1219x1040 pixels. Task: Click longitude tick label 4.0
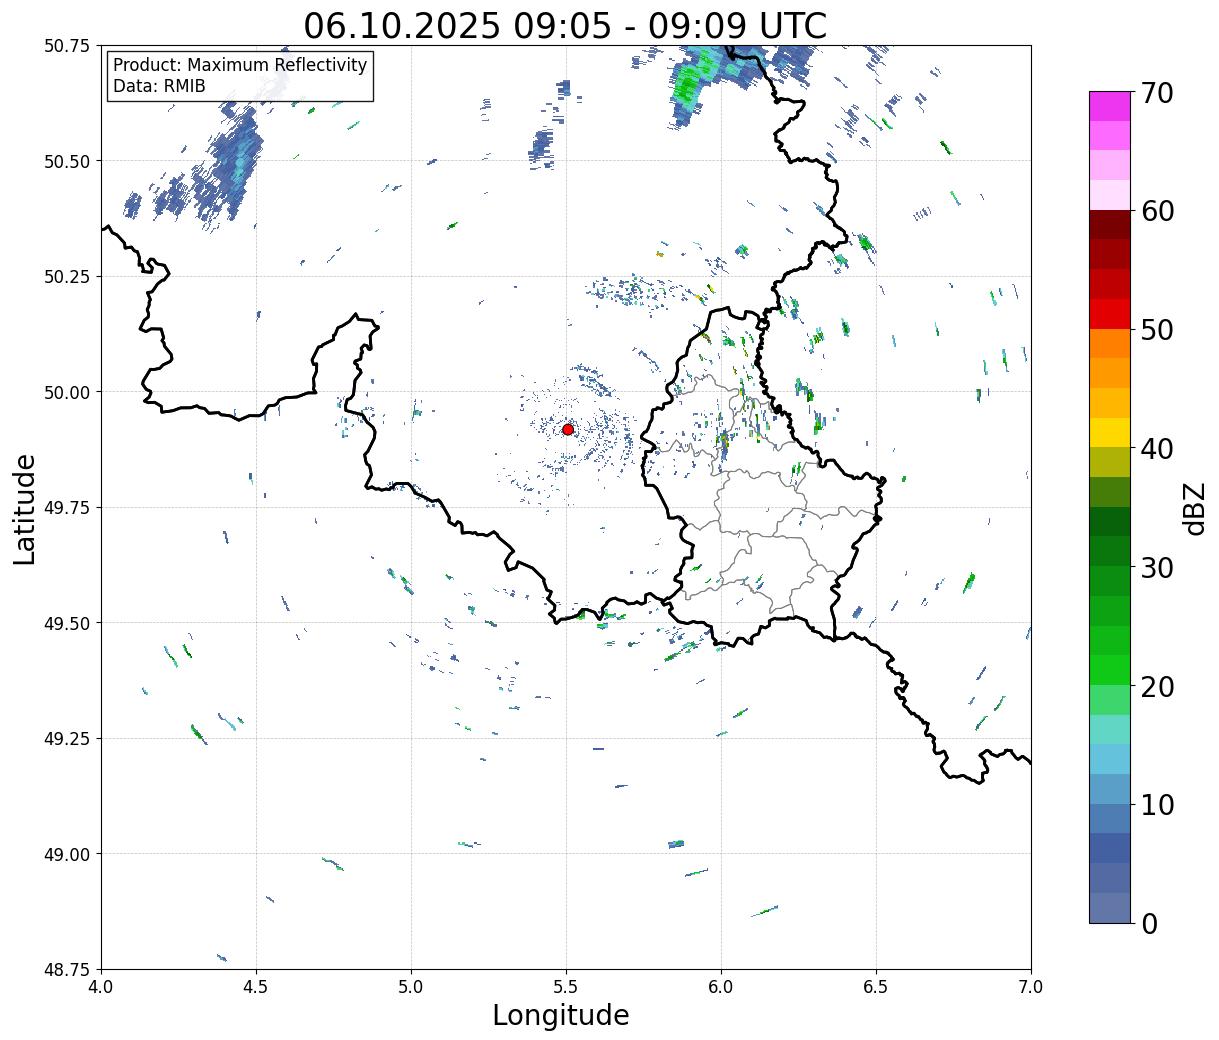pos(101,987)
